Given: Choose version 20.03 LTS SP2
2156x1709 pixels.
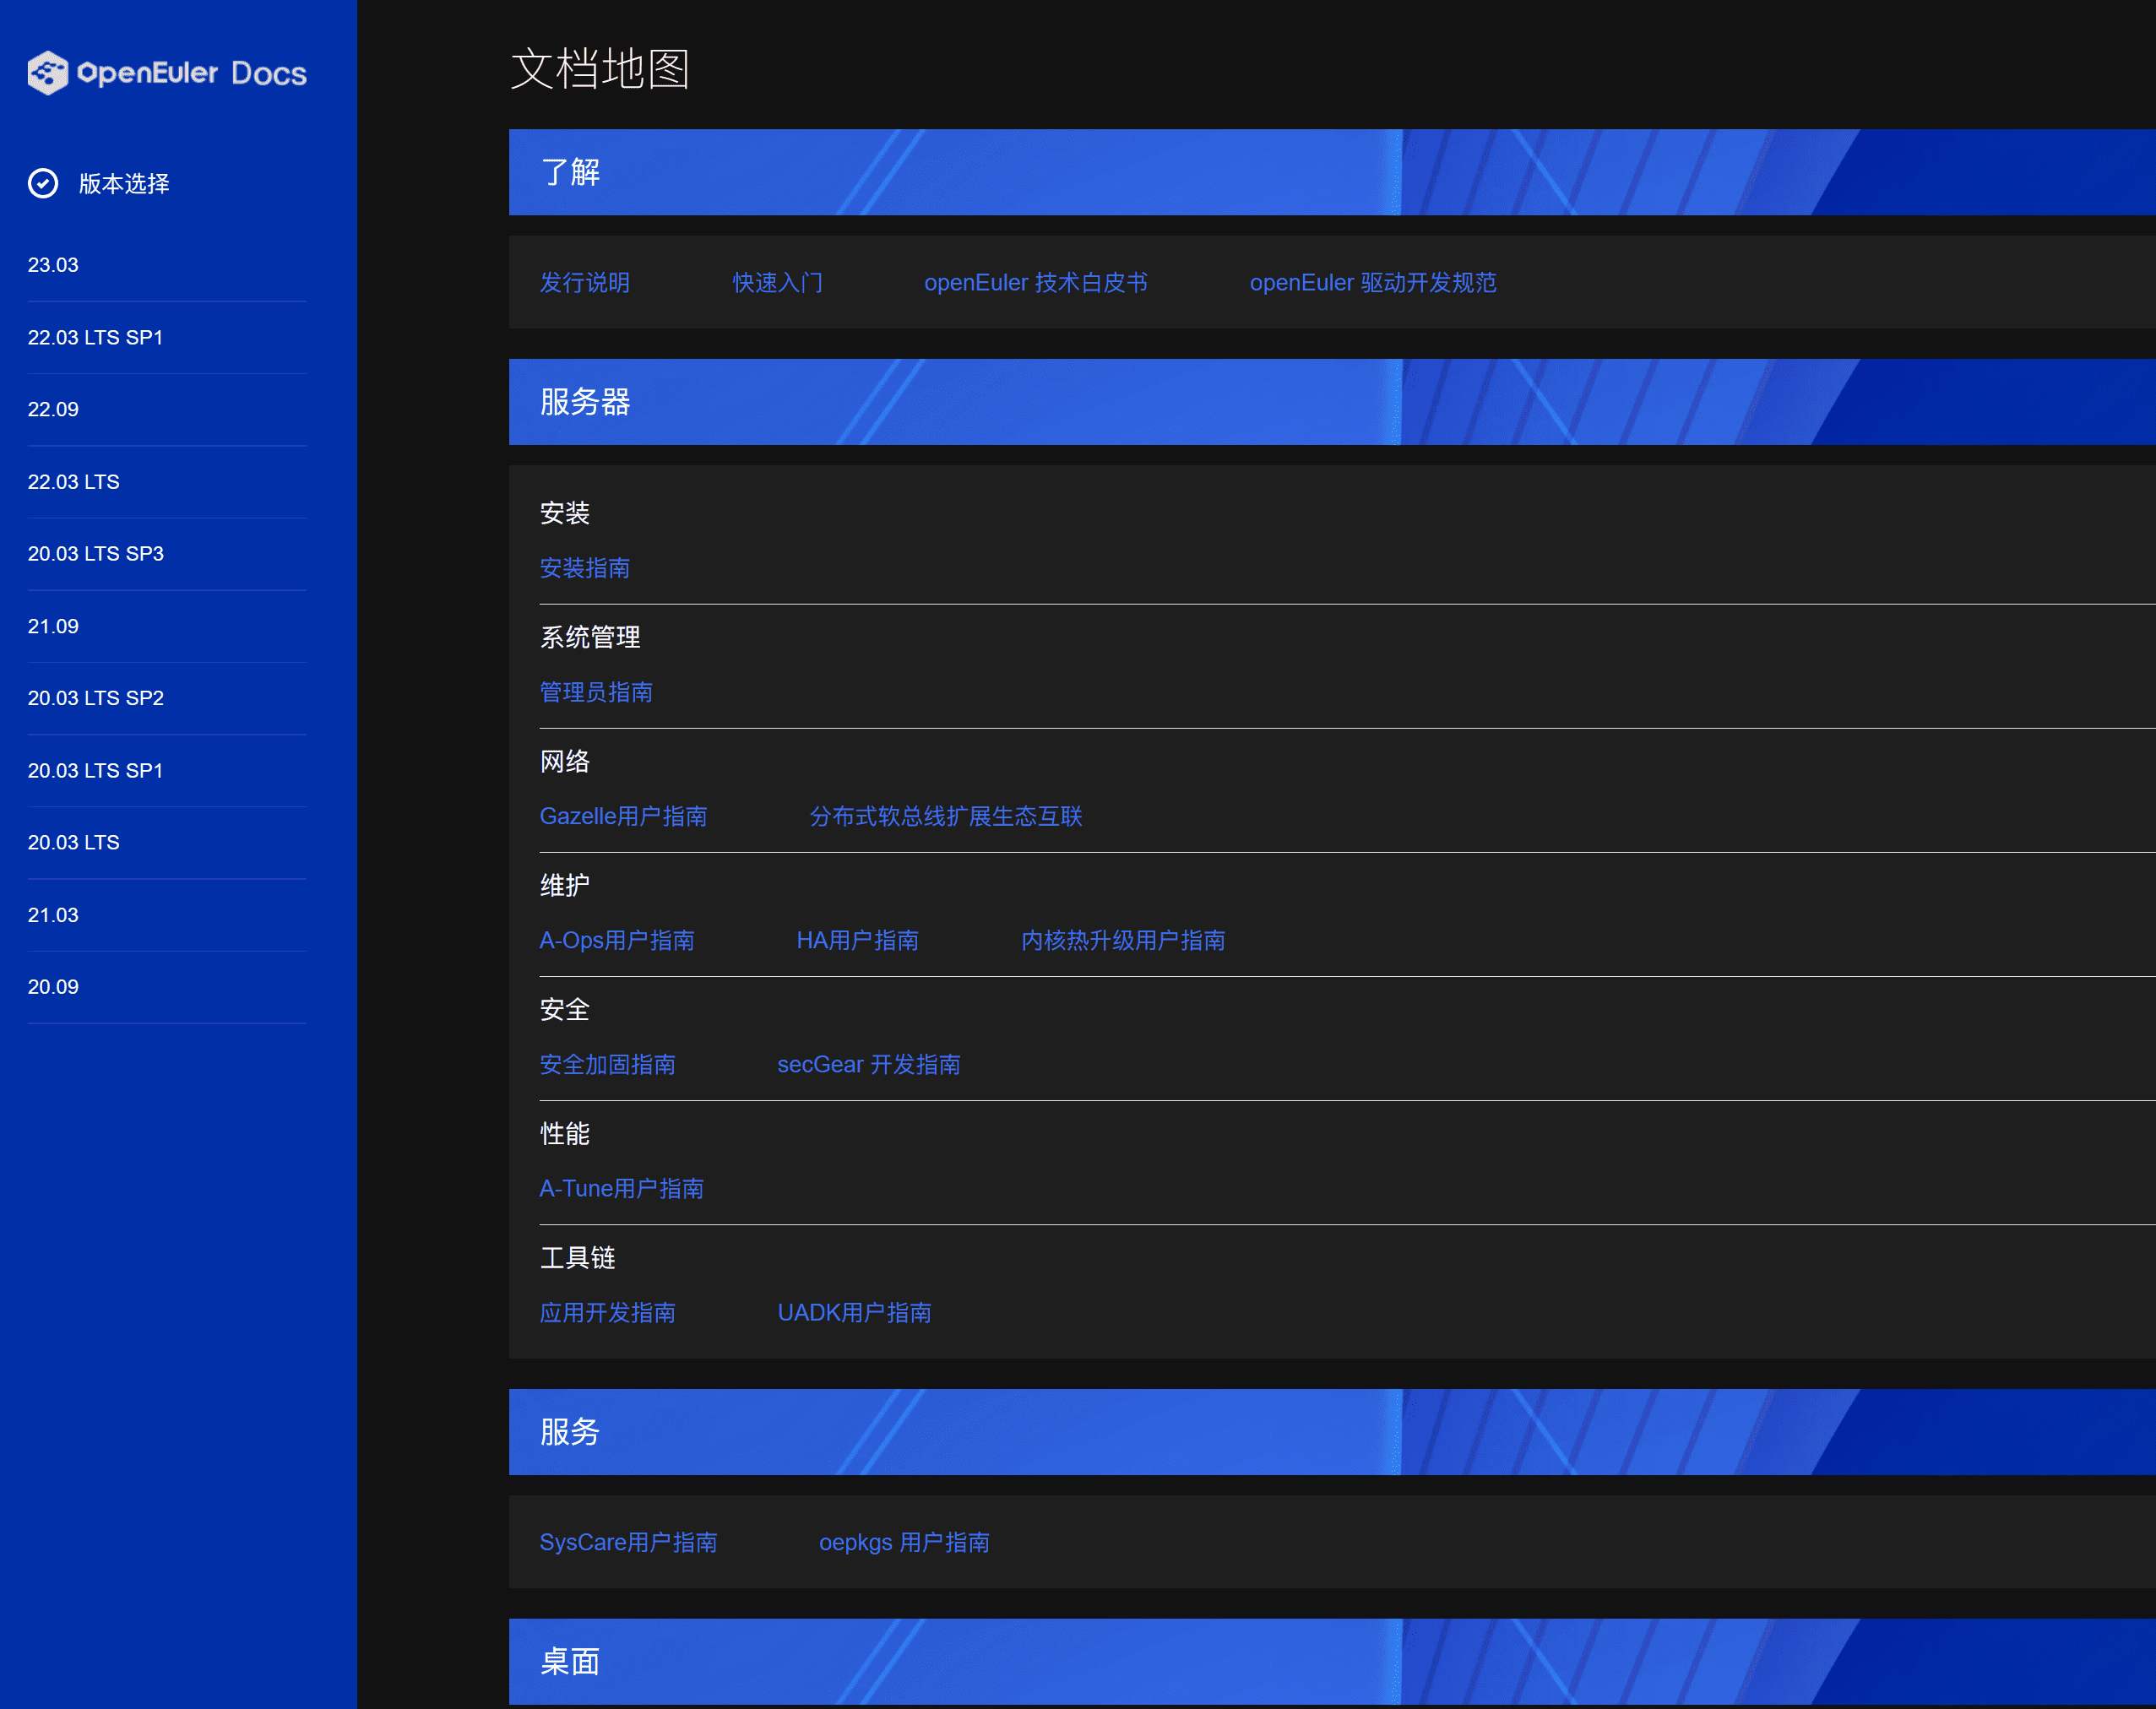Looking at the screenshot, I should click(x=95, y=698).
